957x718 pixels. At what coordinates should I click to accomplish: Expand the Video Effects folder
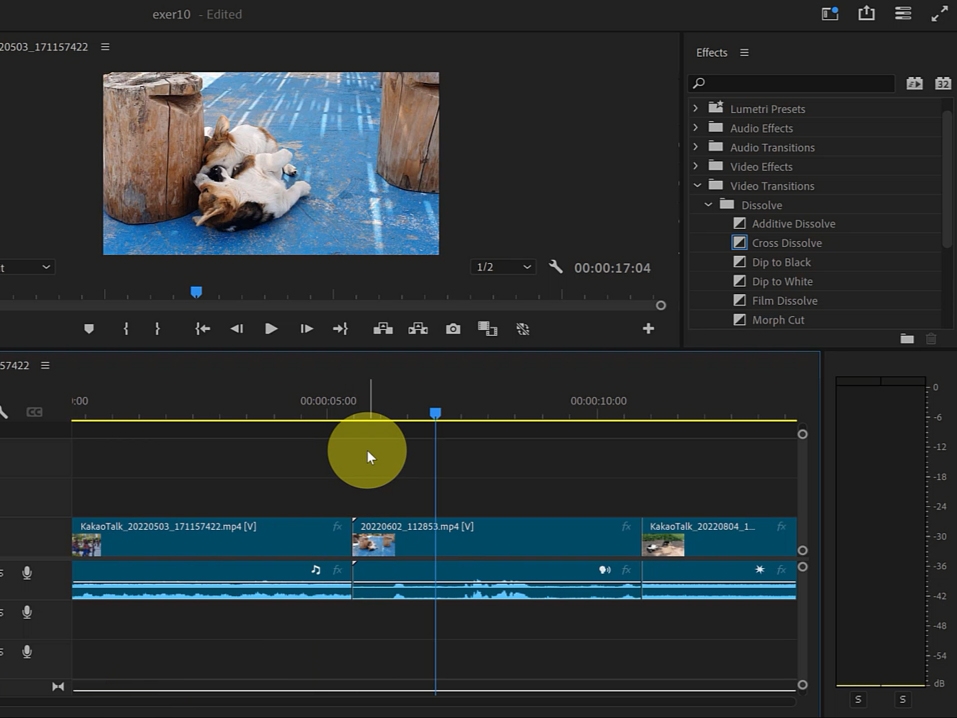(x=695, y=166)
